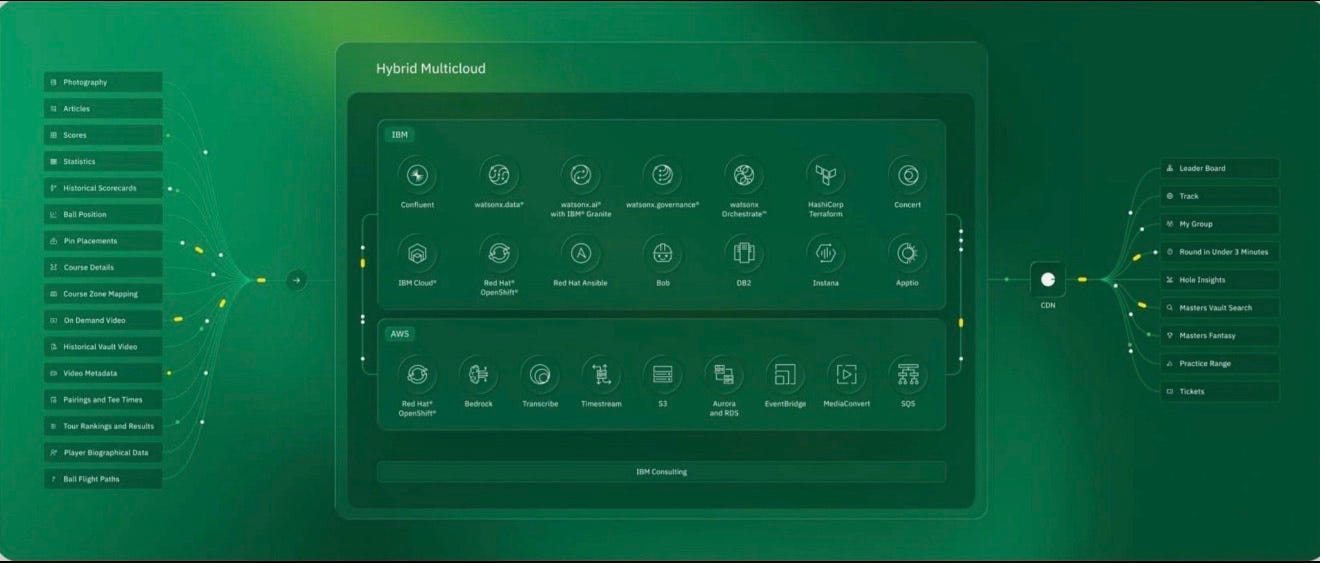Screen dimensions: 1320x563
Task: Click the Apptio icon
Action: (x=908, y=253)
